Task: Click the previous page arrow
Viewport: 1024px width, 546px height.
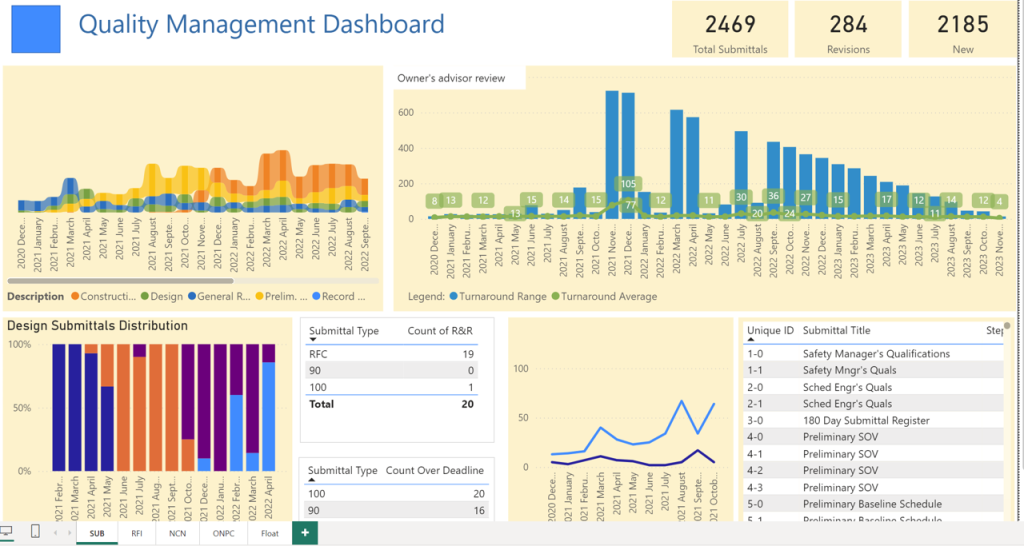Action: 56,534
